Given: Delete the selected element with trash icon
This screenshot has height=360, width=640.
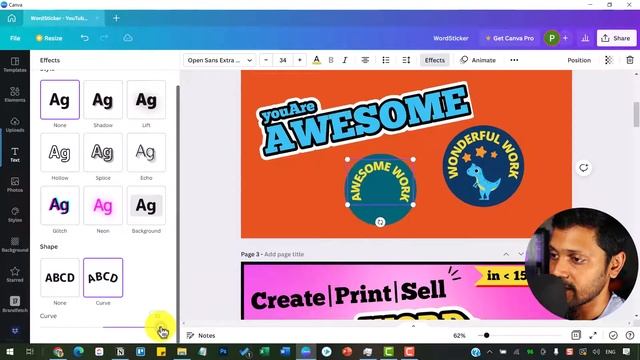Looking at the screenshot, I should pos(630,60).
